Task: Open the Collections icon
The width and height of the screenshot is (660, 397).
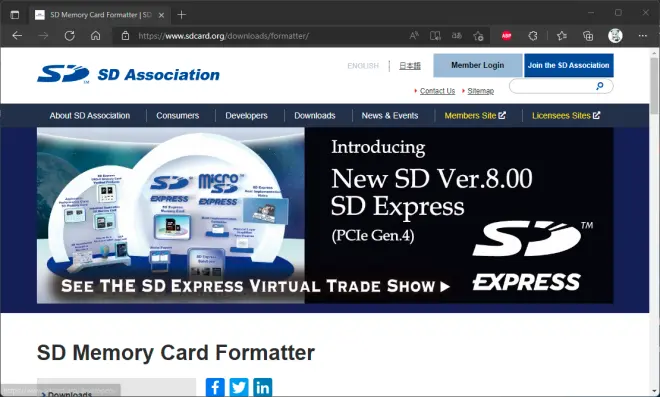Action: pos(588,36)
